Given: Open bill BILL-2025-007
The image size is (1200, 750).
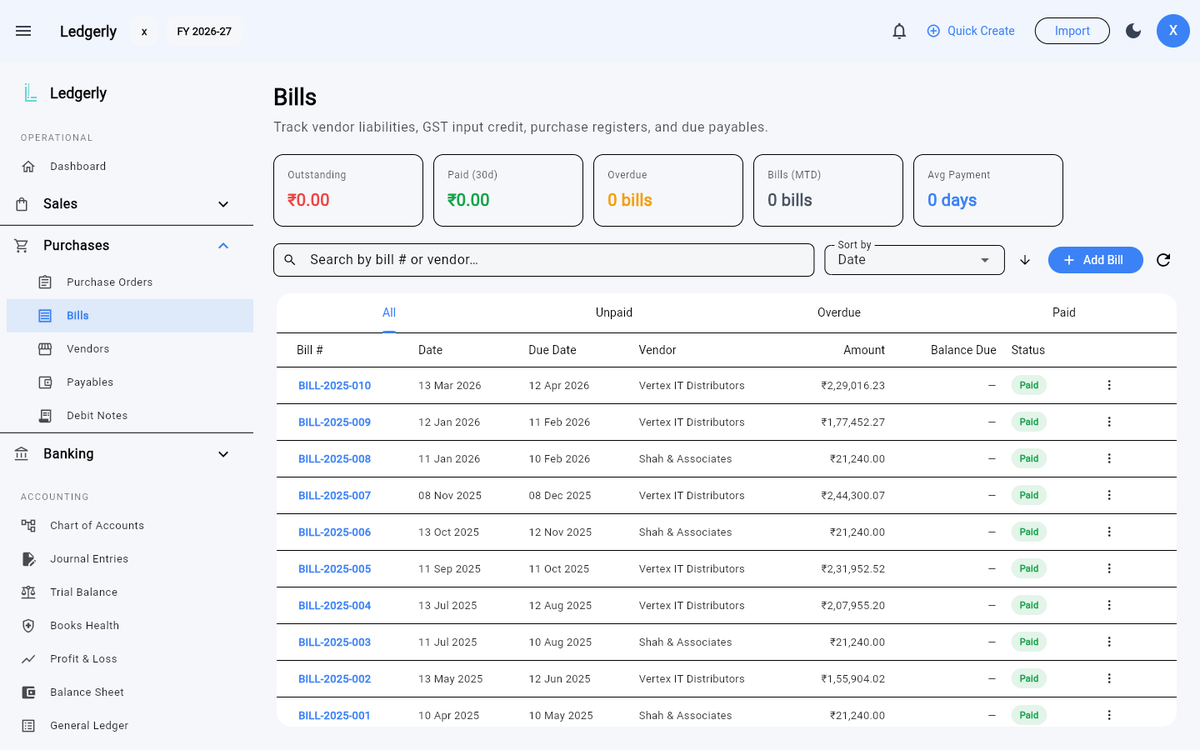Looking at the screenshot, I should [335, 496].
